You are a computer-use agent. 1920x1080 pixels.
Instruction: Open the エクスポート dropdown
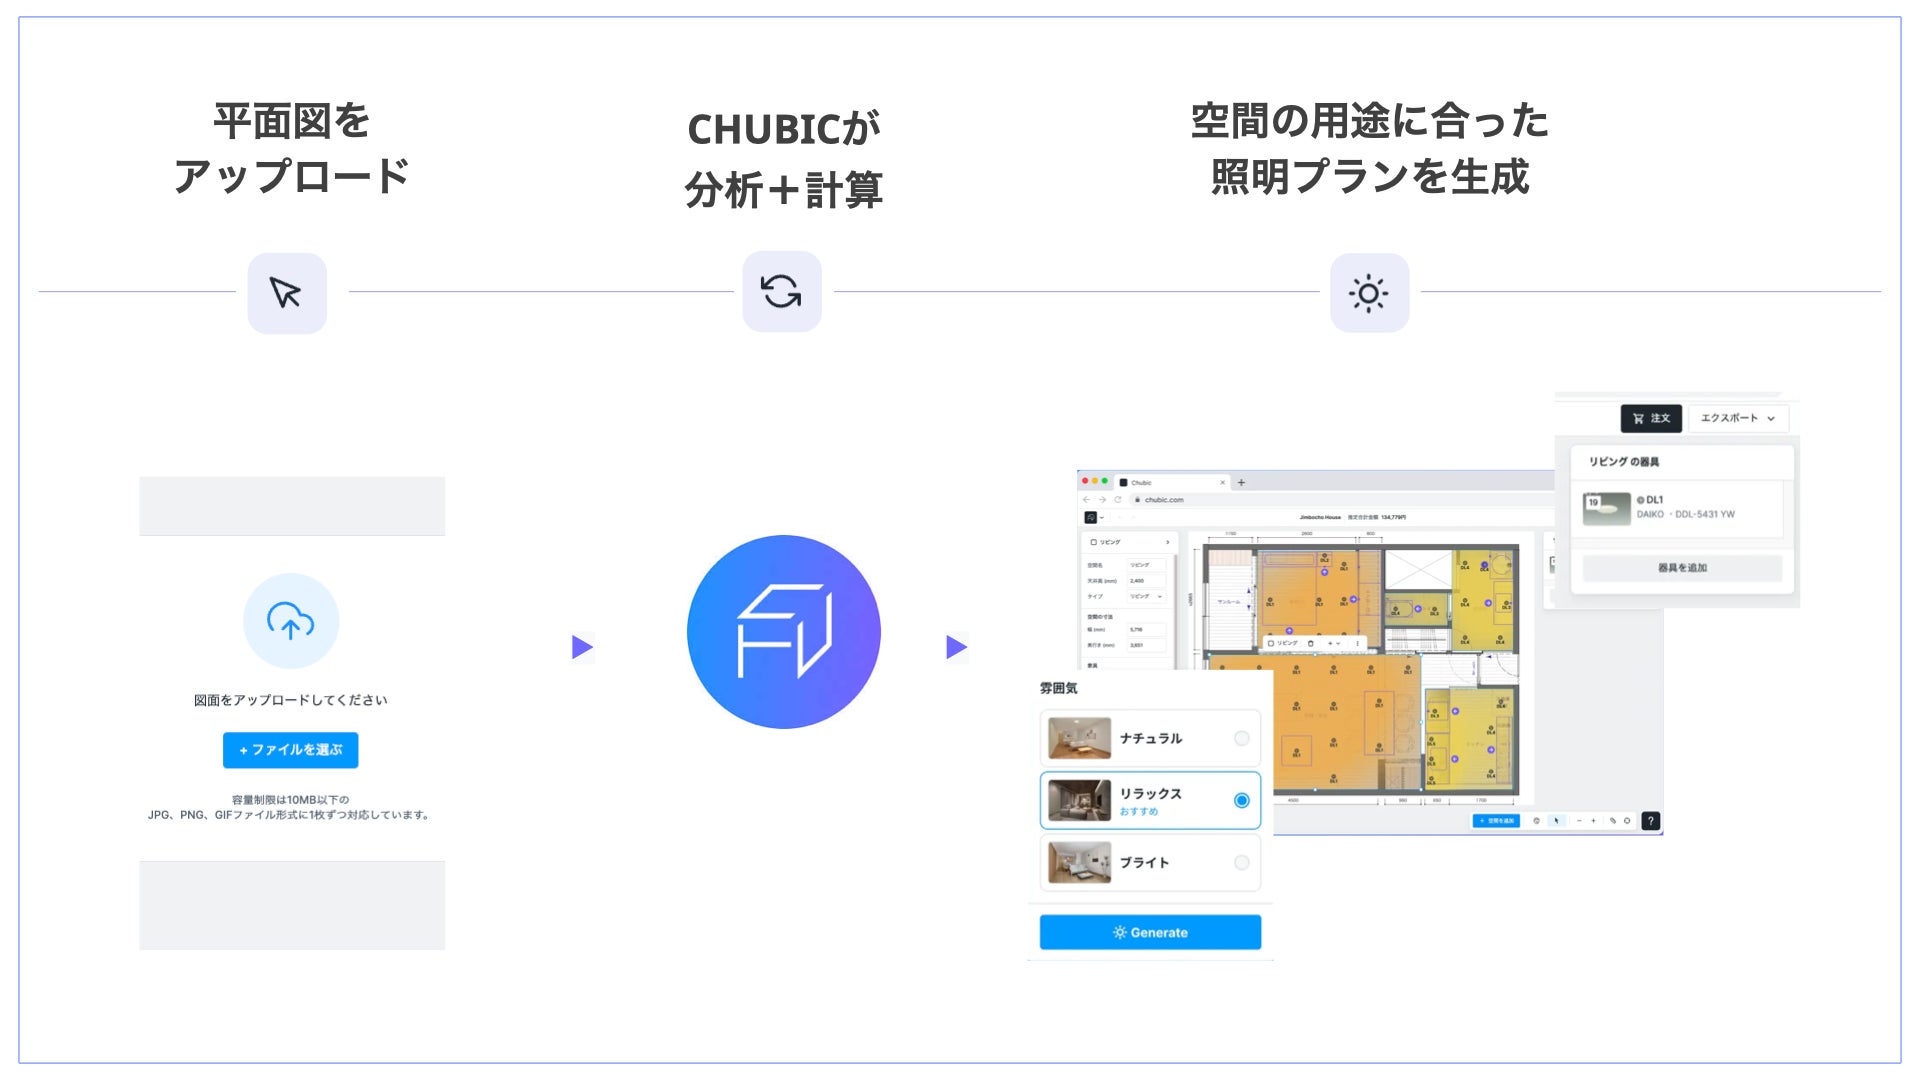pos(1738,418)
